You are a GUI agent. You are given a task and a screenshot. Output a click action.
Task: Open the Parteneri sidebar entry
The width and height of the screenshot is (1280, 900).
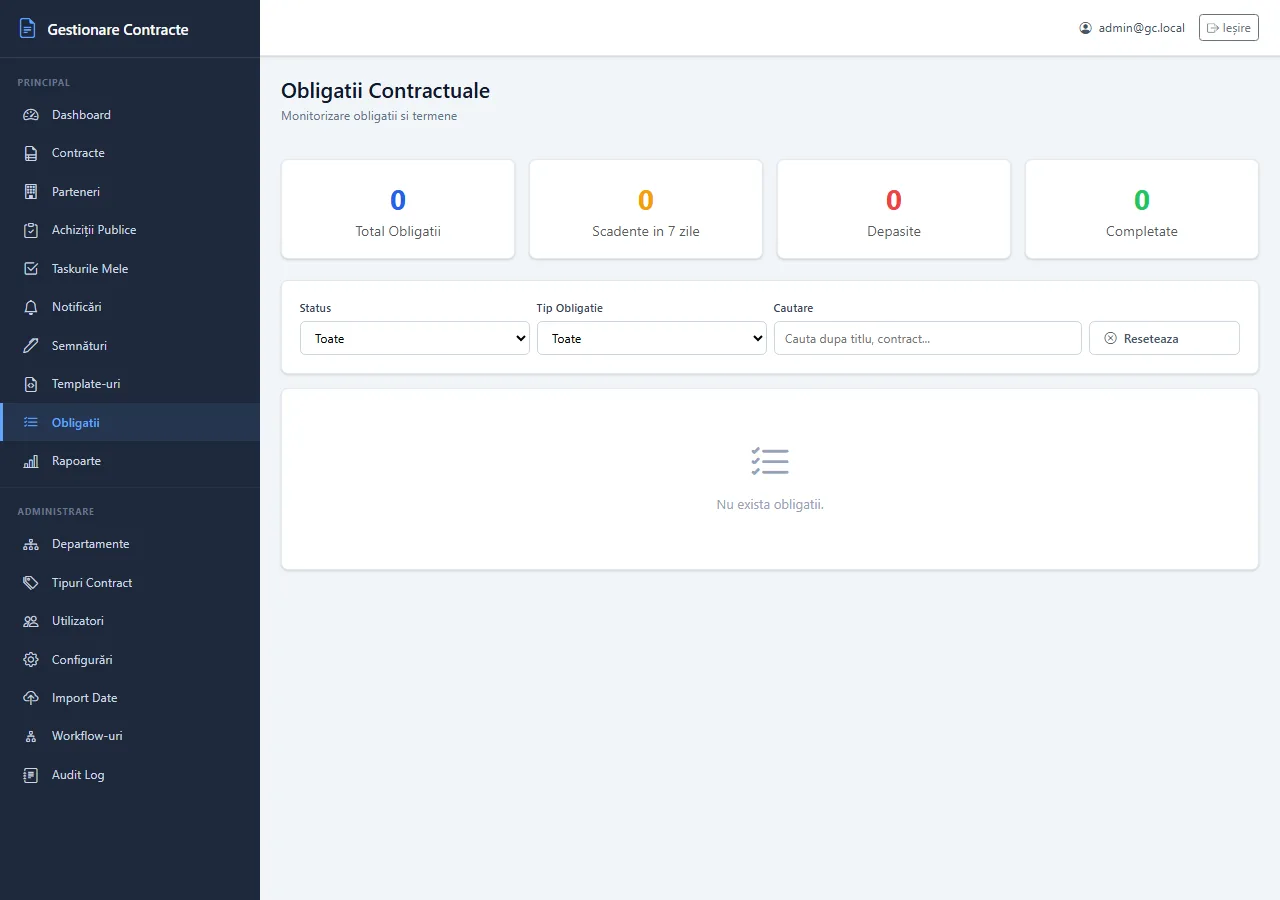130,192
